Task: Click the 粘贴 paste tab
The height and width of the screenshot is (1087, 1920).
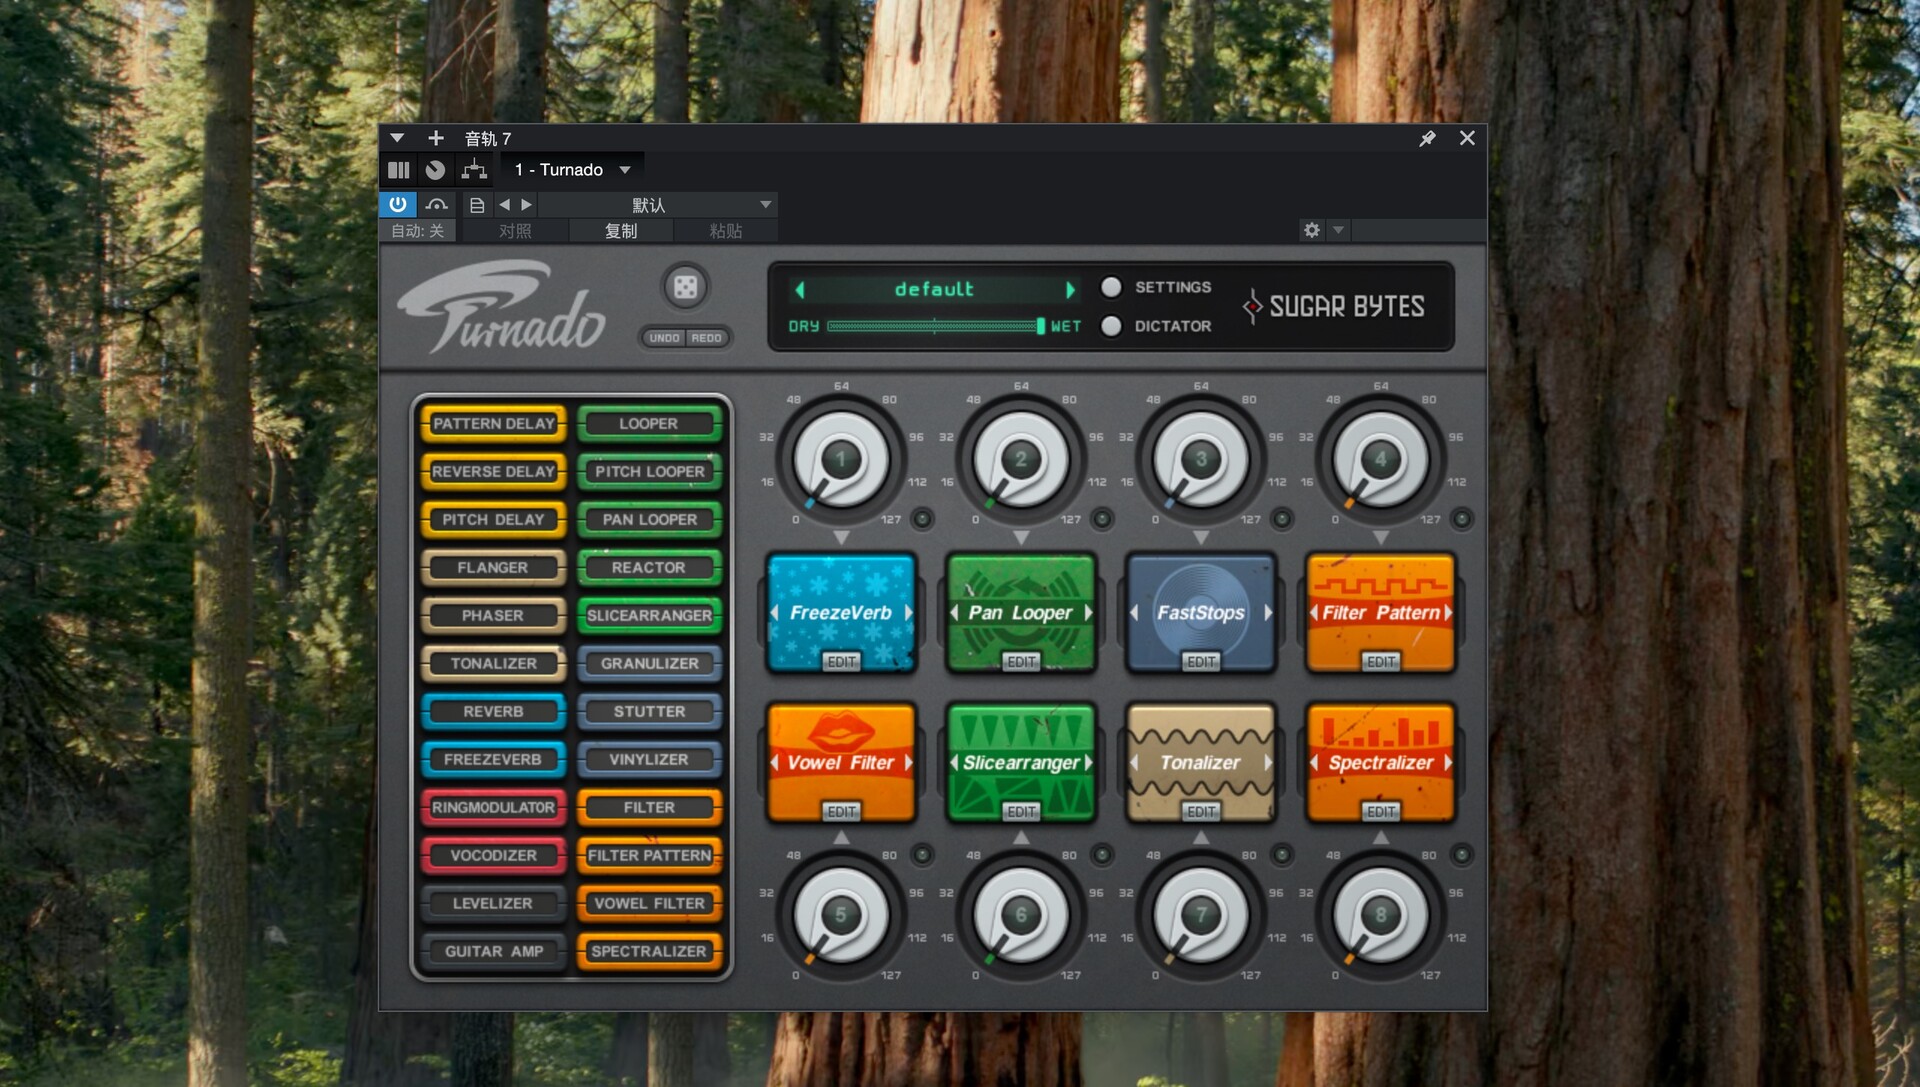Action: (x=726, y=231)
